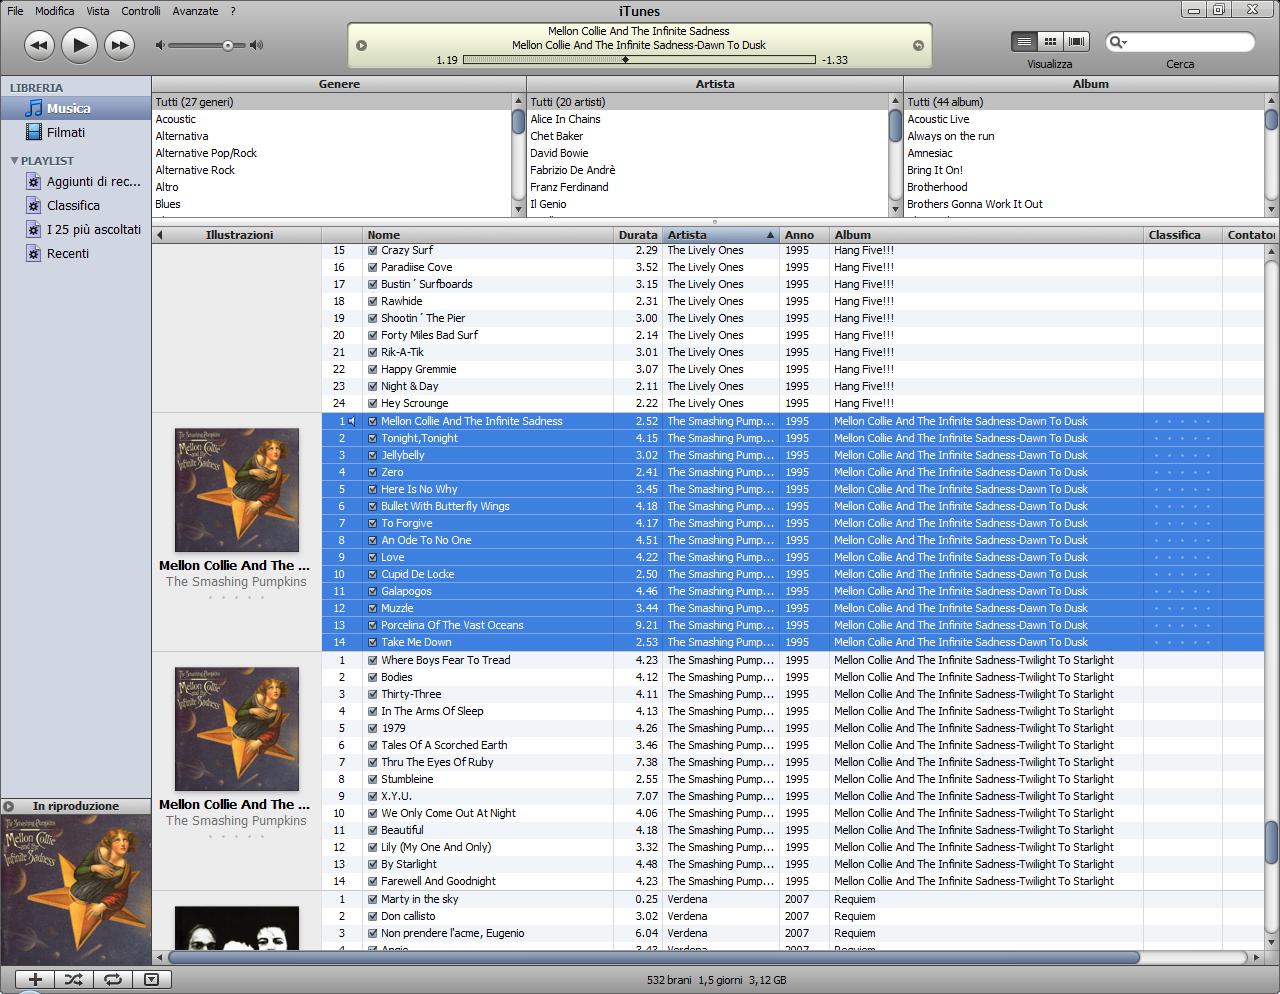The height and width of the screenshot is (994, 1280).
Task: Toggle checkbox for Marty in the sky
Action: pos(372,899)
